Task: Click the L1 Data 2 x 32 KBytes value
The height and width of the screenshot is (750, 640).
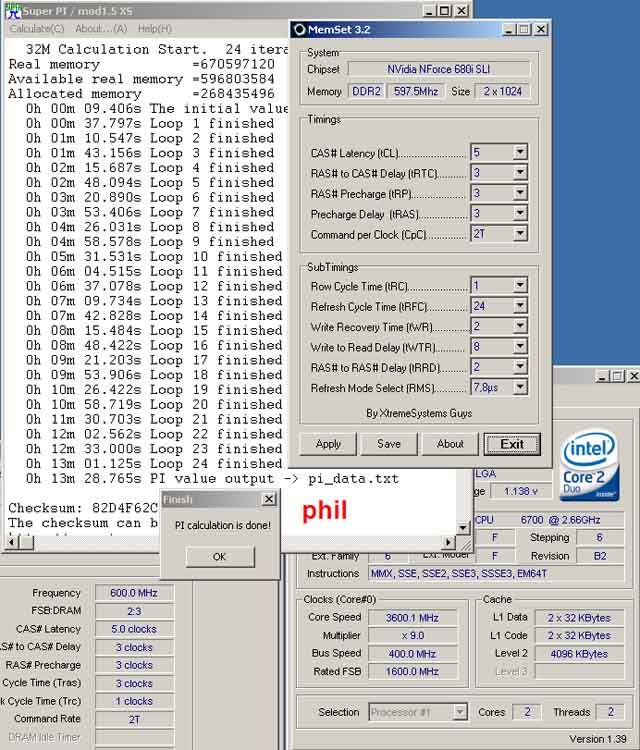Action: (579, 618)
